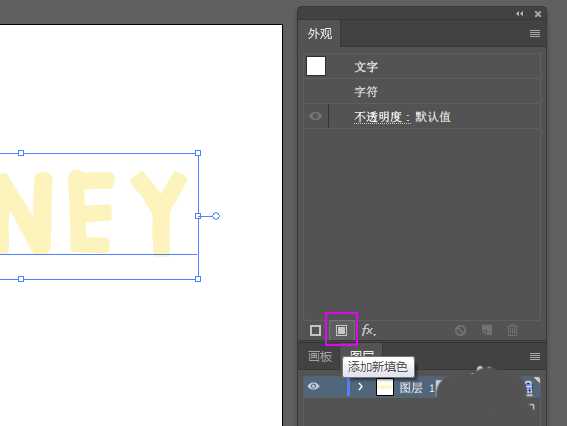Click the Duplicate Selected Item icon
This screenshot has height=426, width=567.
point(487,330)
